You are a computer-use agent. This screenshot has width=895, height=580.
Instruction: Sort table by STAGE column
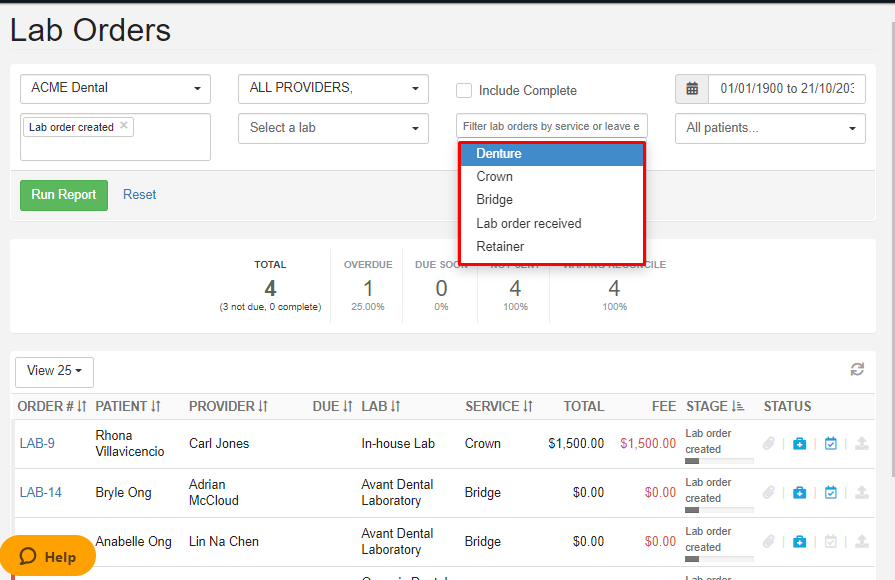(714, 406)
